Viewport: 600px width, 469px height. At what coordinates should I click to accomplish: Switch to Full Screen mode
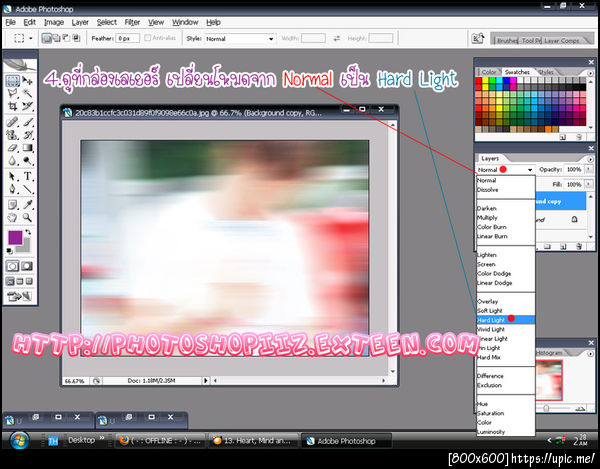point(29,282)
